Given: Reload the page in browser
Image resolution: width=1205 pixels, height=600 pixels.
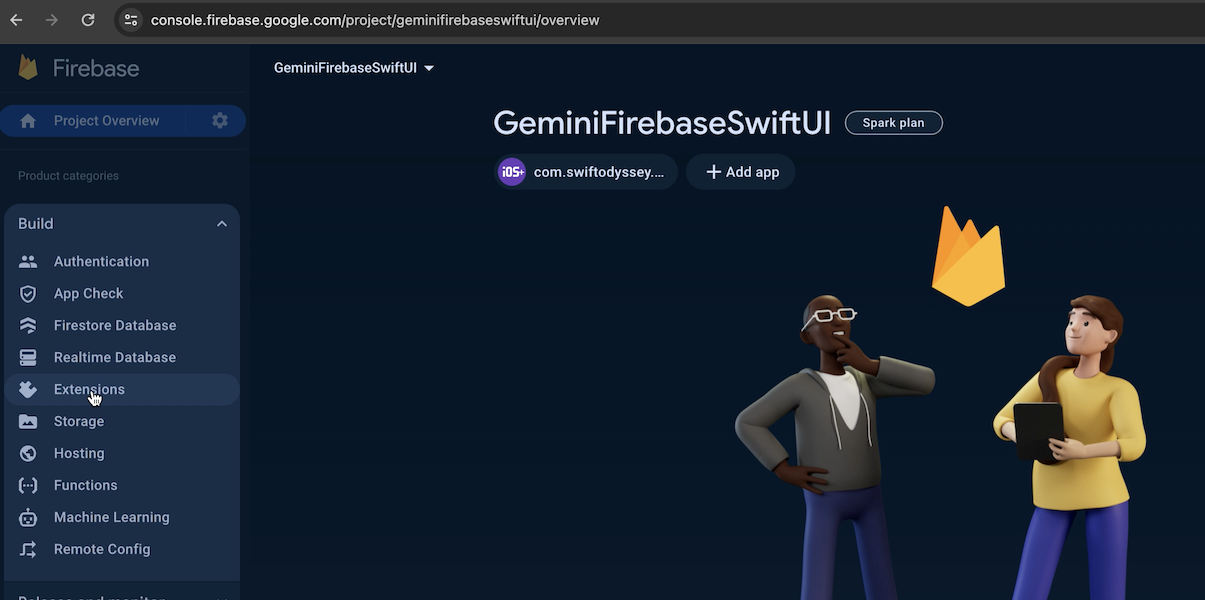Looking at the screenshot, I should click(88, 20).
